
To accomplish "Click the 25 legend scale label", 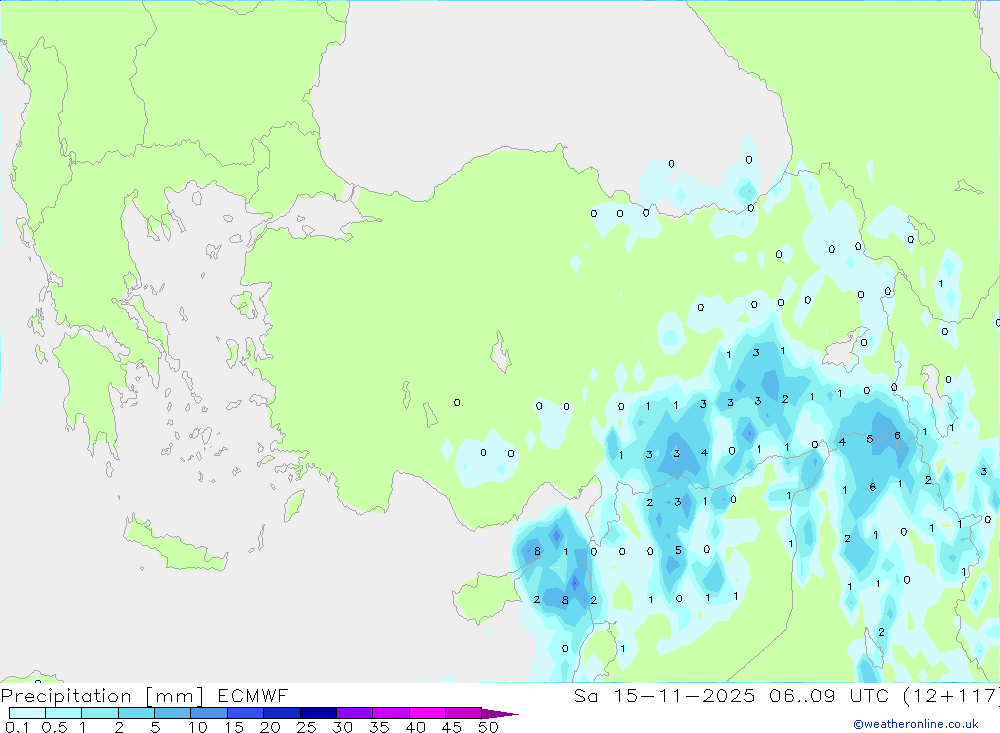I will click(306, 727).
